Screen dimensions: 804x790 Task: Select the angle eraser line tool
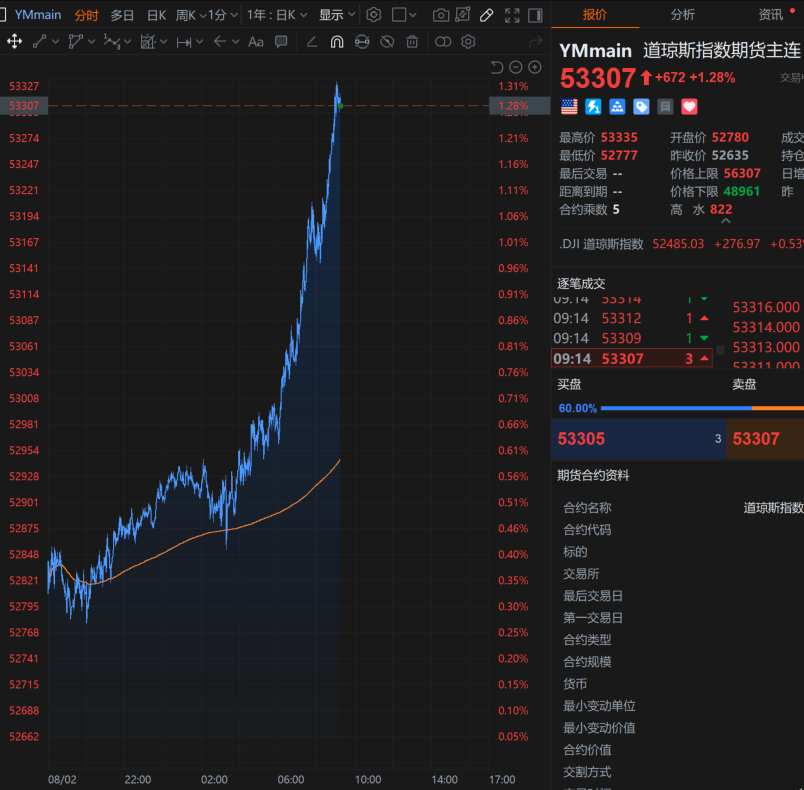click(311, 42)
